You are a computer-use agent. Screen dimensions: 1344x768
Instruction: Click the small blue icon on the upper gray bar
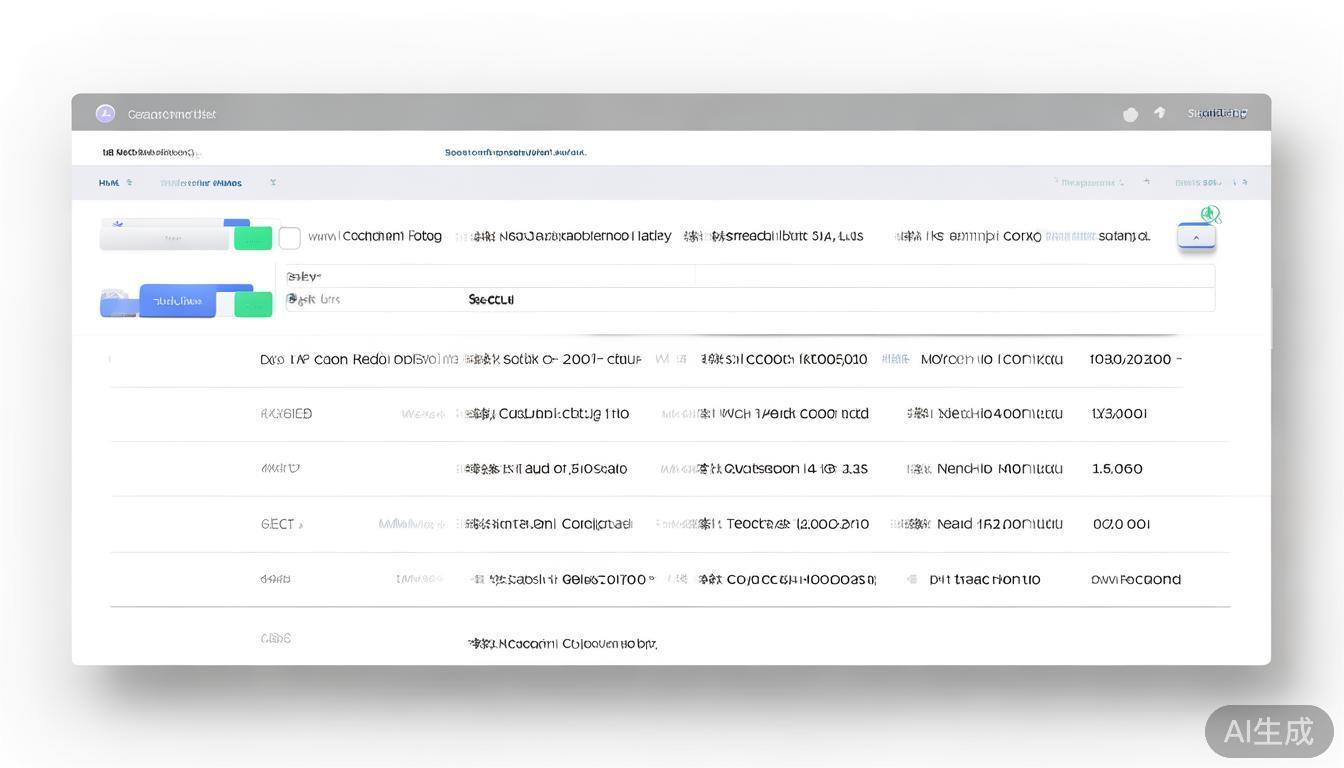pyautogui.click(x=118, y=225)
